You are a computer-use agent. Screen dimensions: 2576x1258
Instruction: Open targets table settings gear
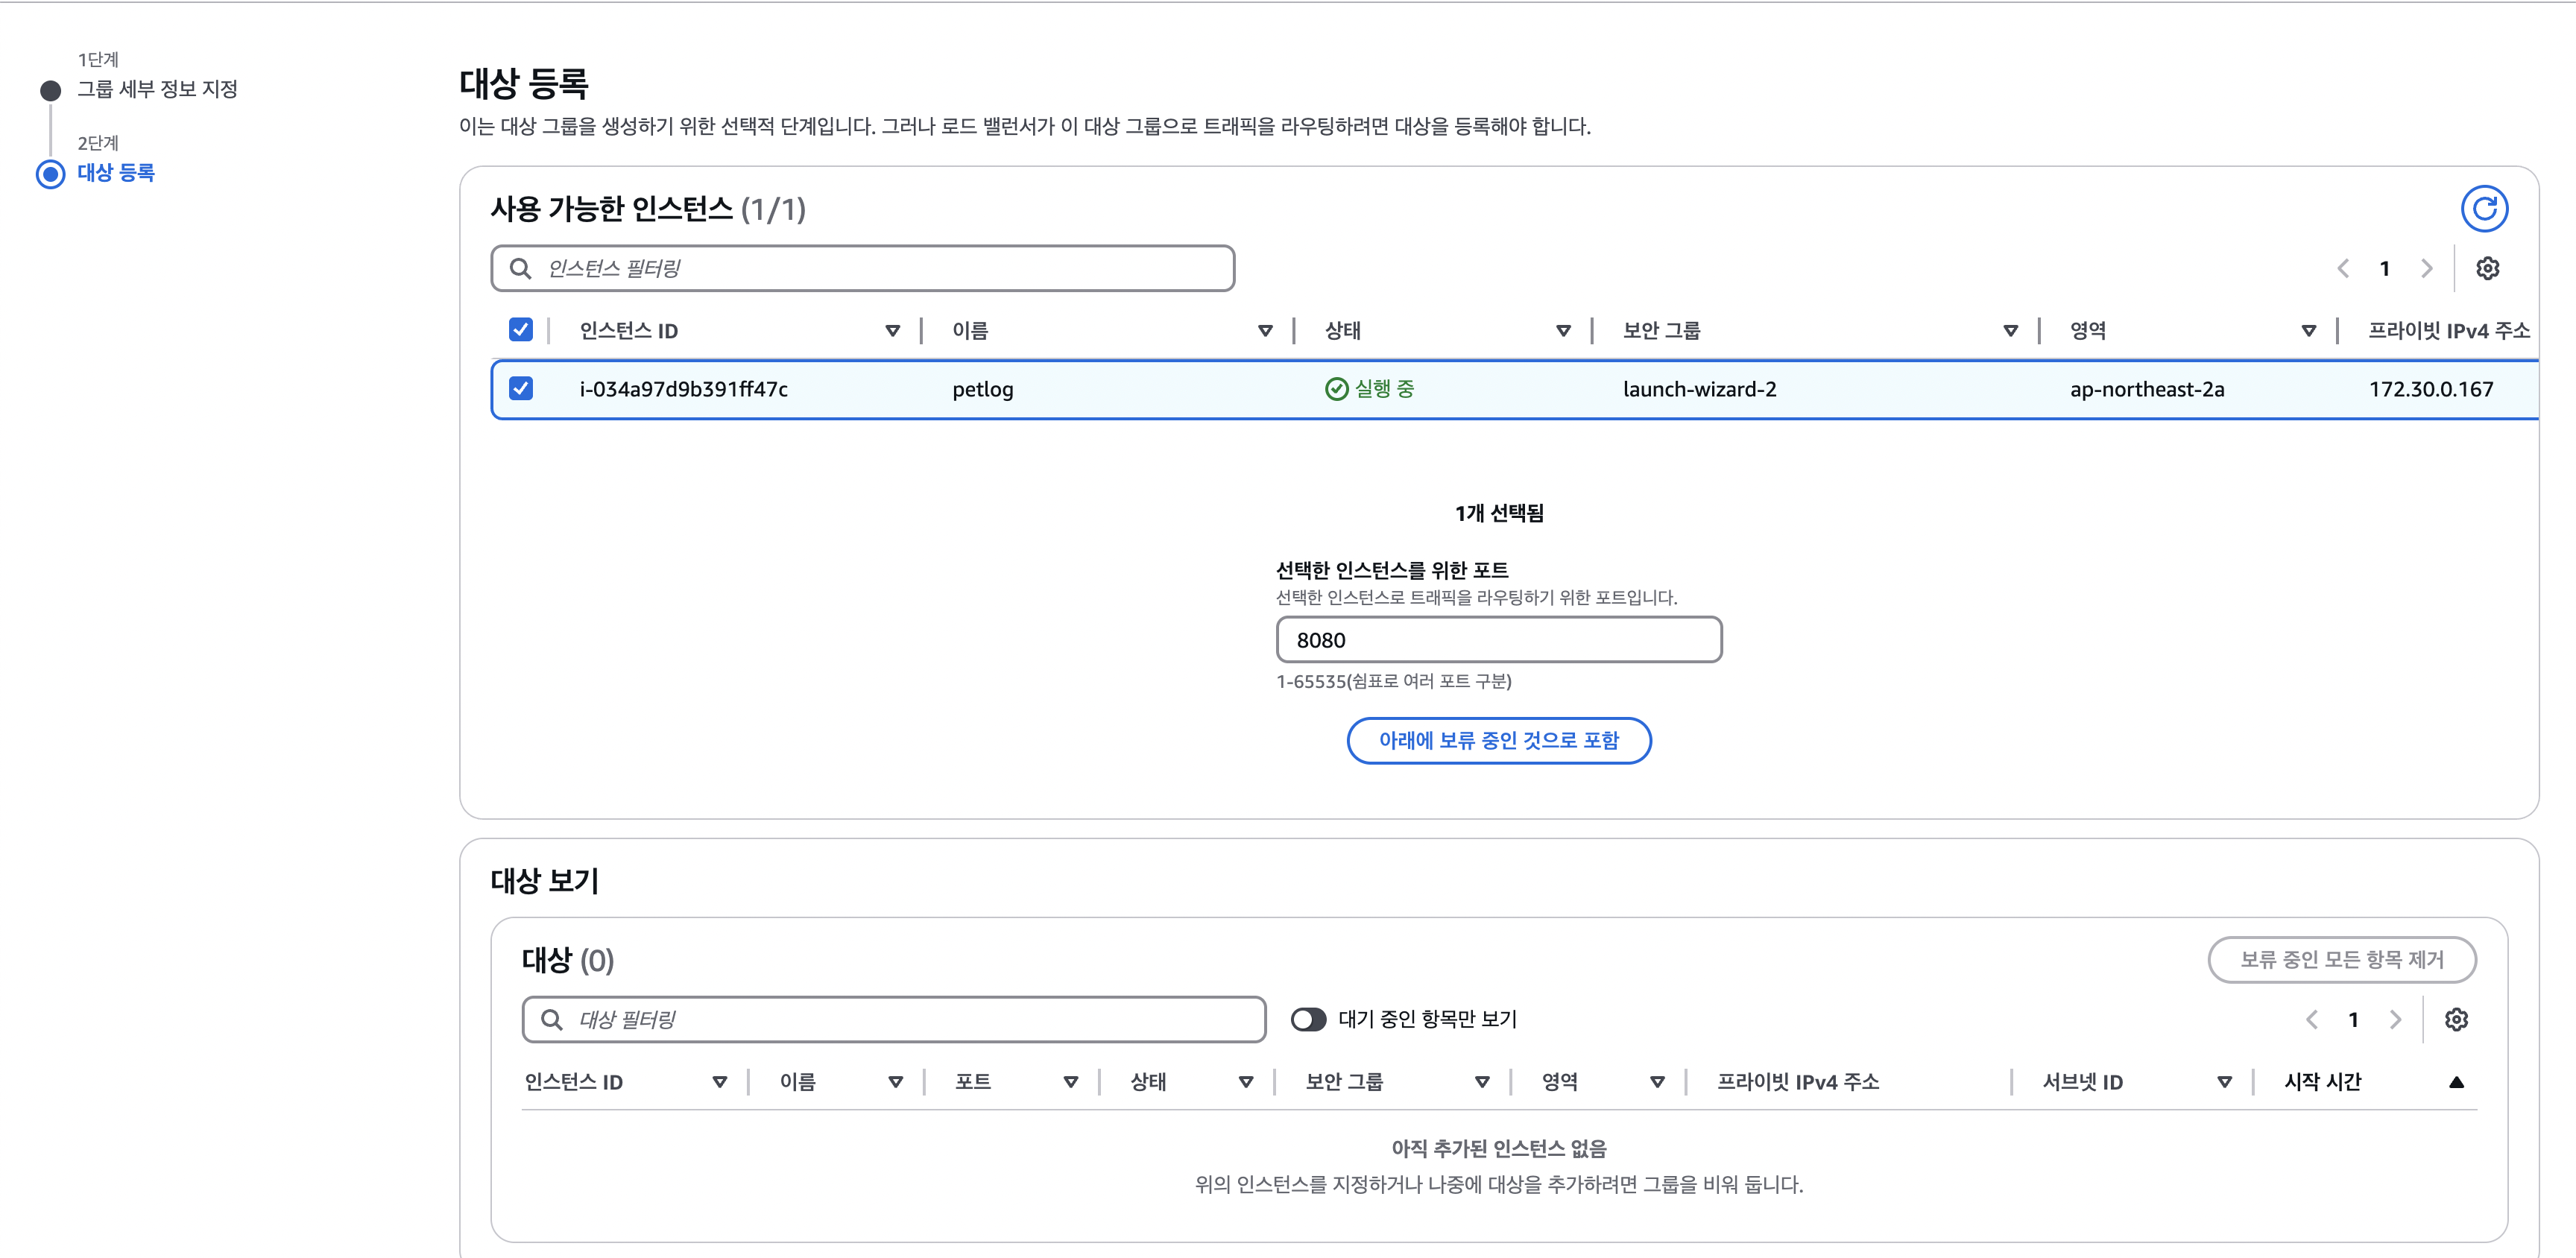coord(2456,1019)
